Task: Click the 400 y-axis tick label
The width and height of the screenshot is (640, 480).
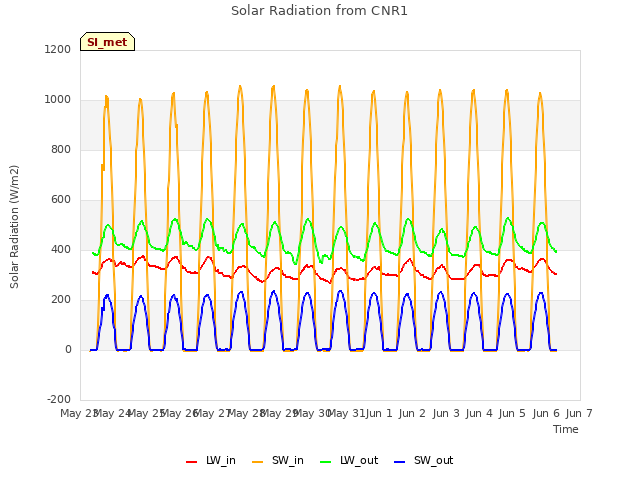Action: coord(61,249)
